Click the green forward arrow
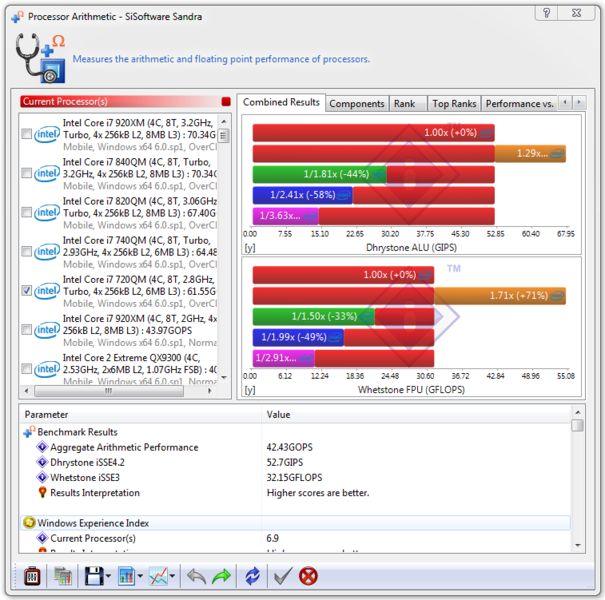The image size is (605, 600). click(x=221, y=576)
